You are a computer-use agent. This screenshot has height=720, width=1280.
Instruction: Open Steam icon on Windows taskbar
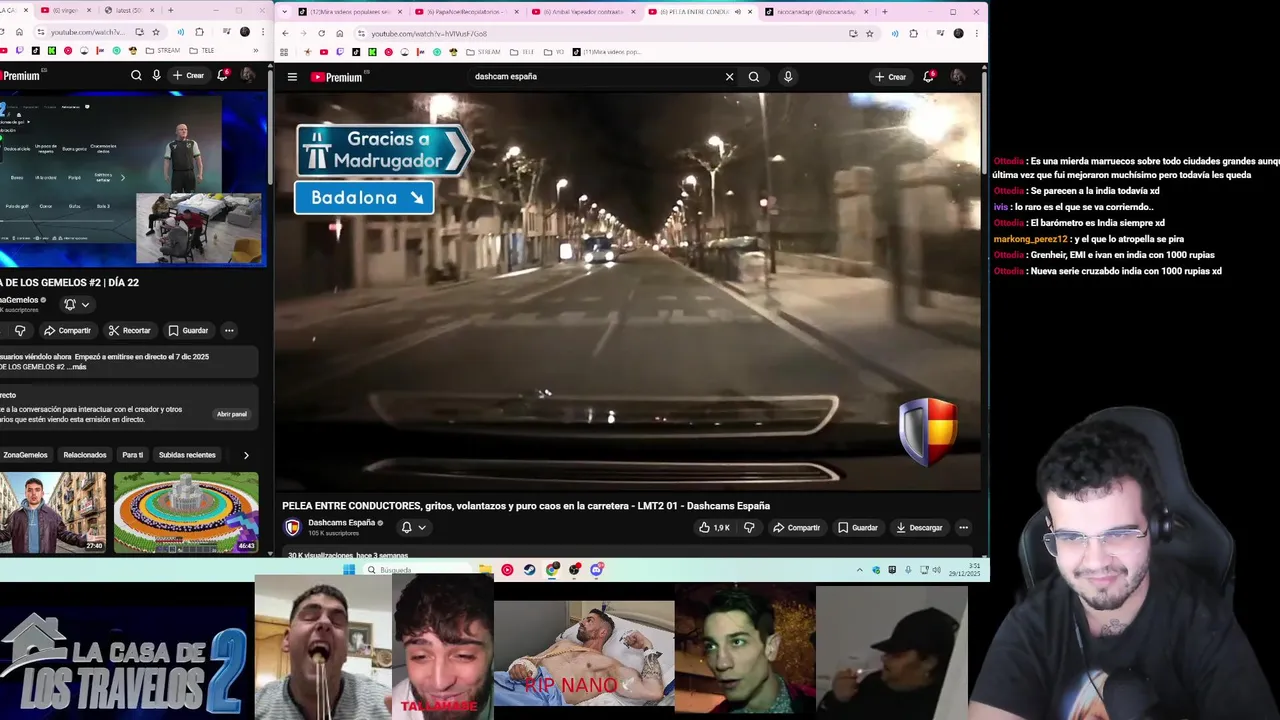pos(529,570)
